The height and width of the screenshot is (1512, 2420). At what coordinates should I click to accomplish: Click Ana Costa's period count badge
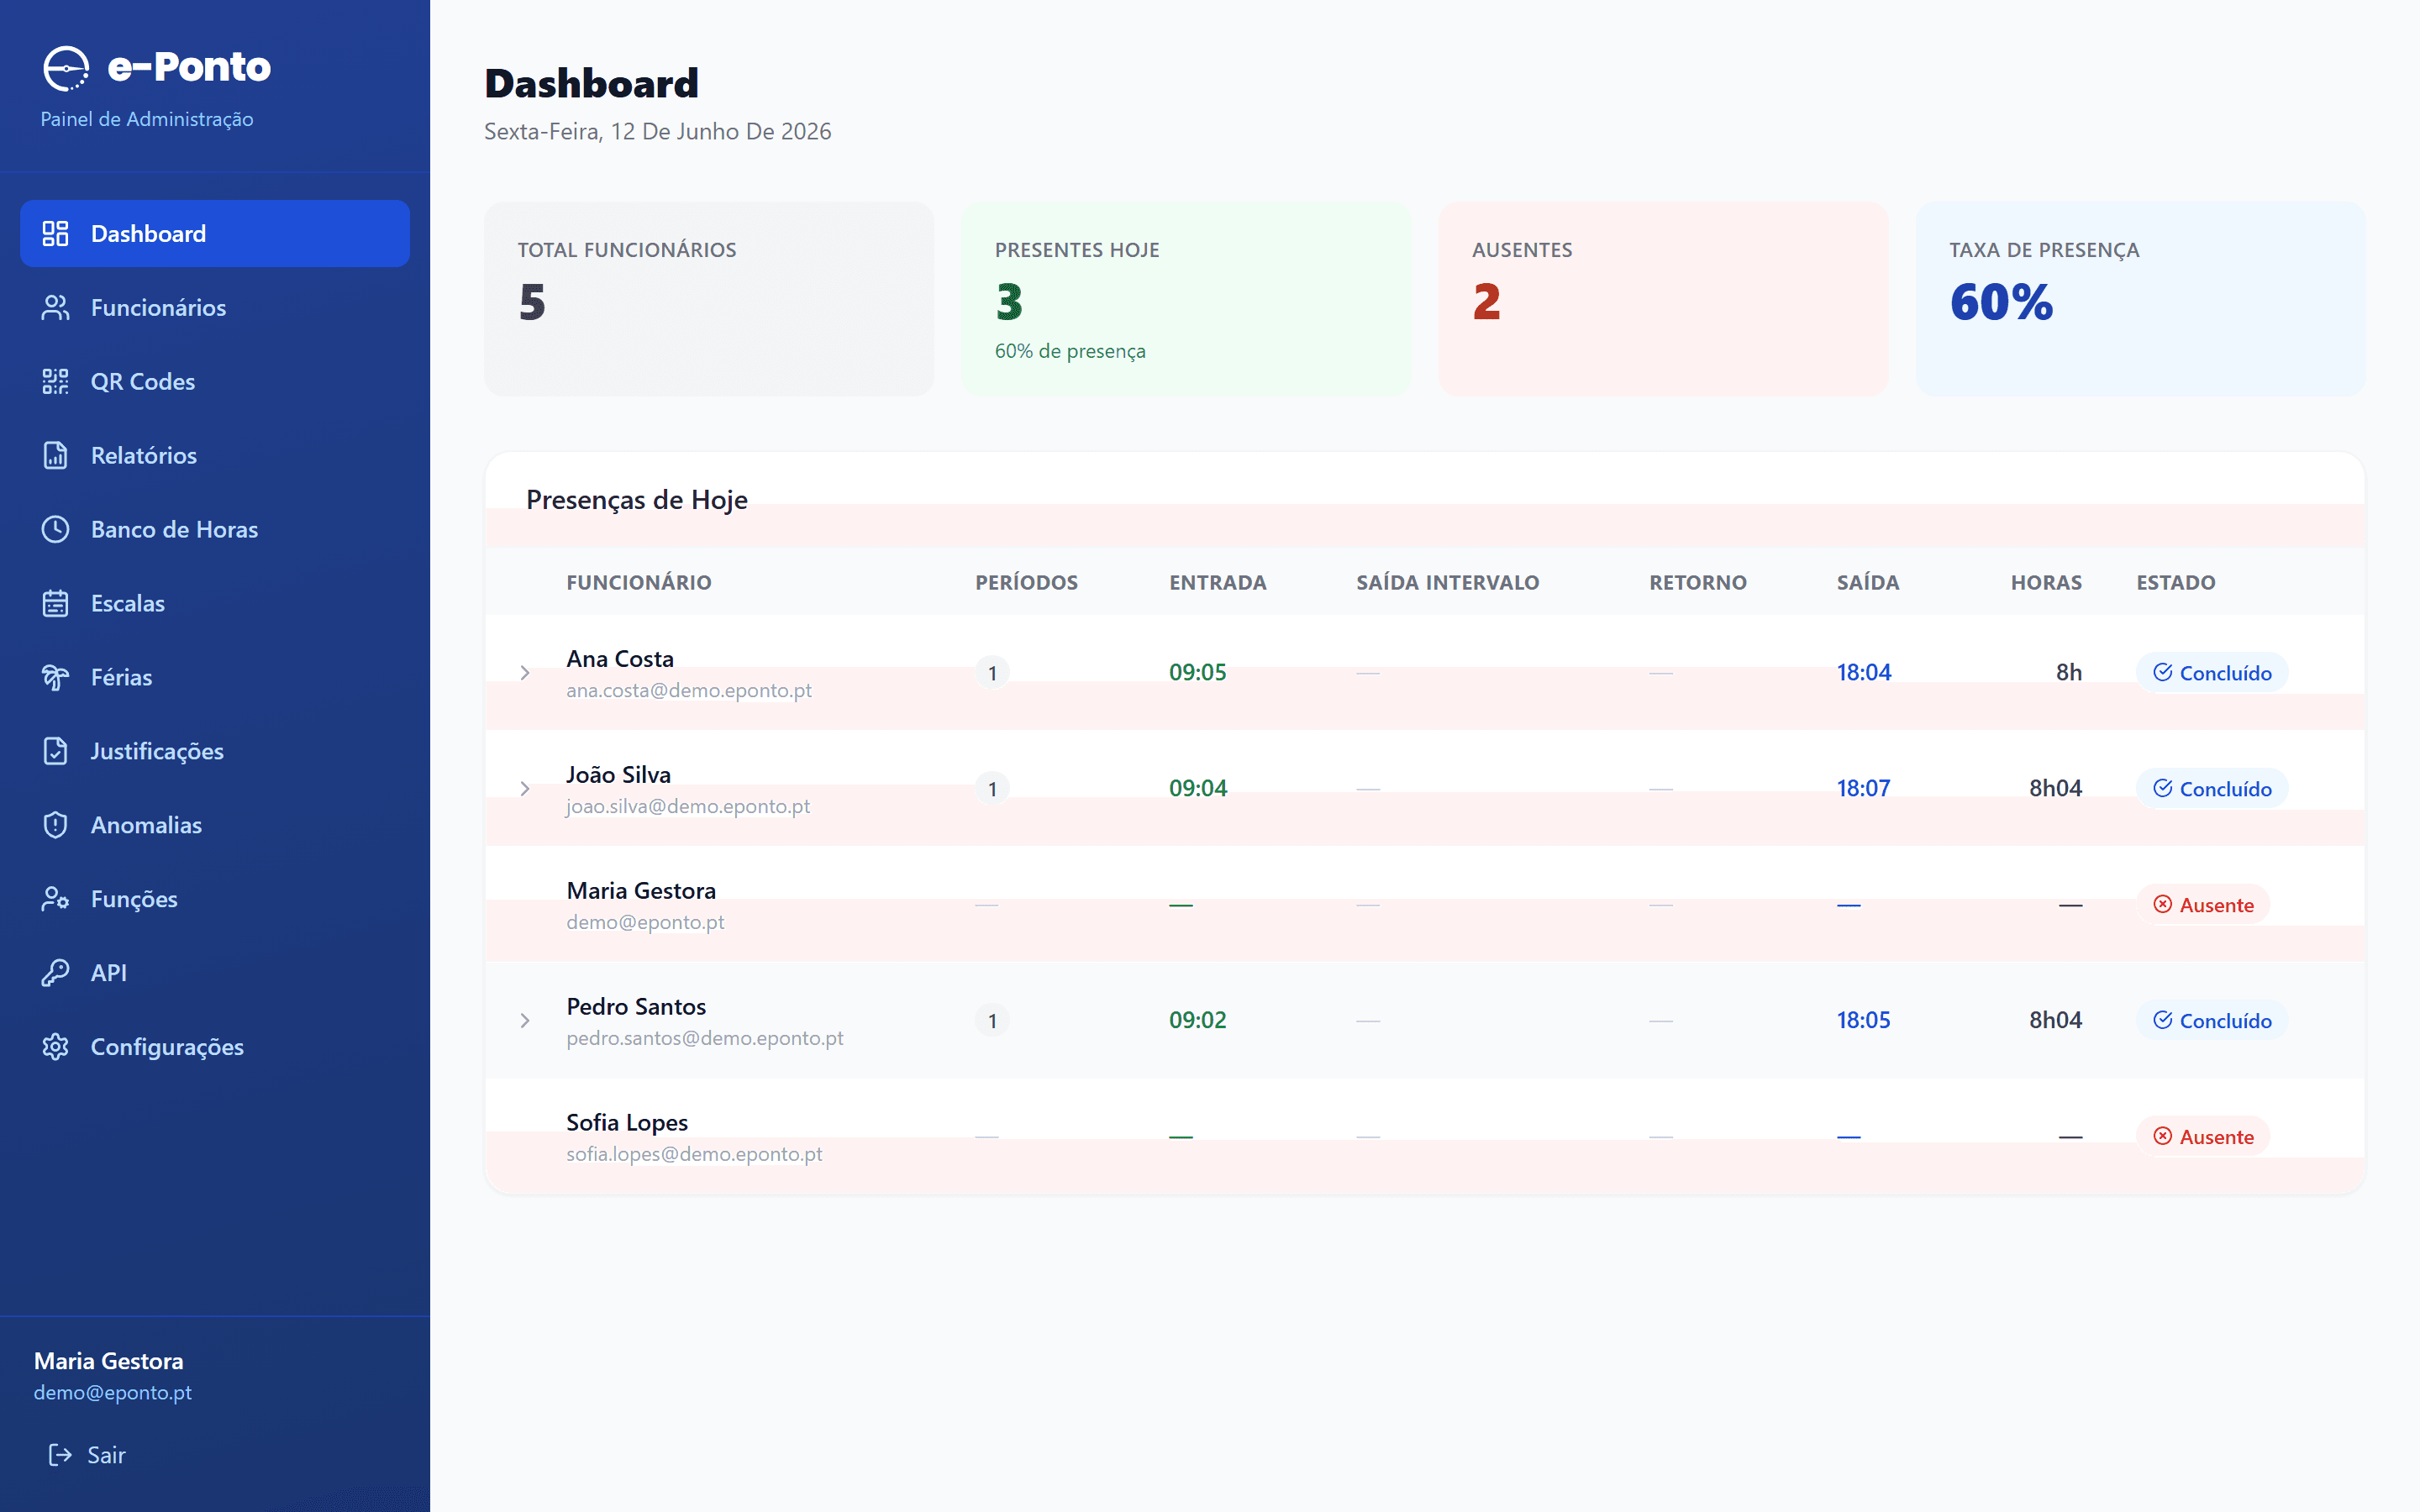coord(992,673)
